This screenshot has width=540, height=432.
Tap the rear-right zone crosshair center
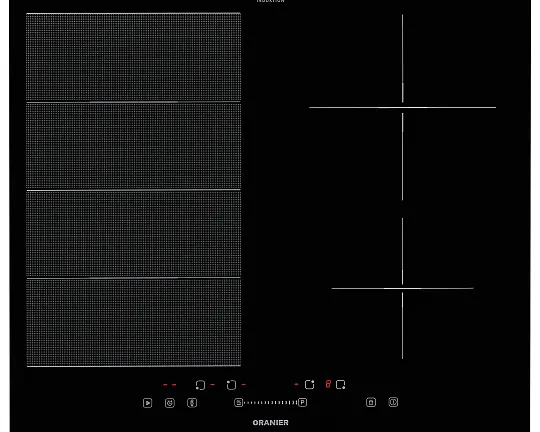point(402,107)
